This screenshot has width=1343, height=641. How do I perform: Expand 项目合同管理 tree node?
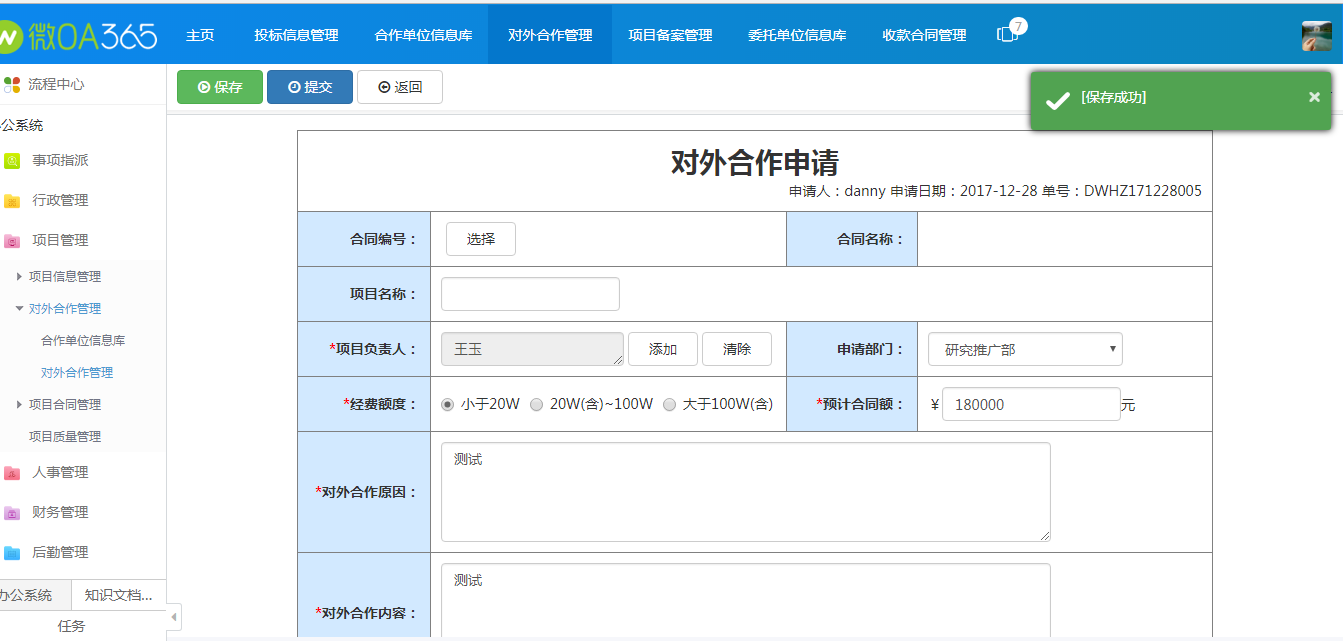click(20, 405)
